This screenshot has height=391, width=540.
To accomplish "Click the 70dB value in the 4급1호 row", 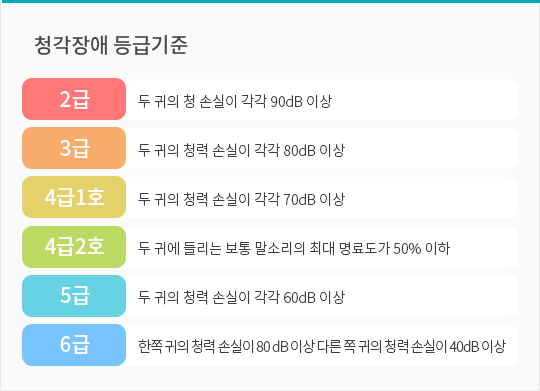I will (x=299, y=199).
